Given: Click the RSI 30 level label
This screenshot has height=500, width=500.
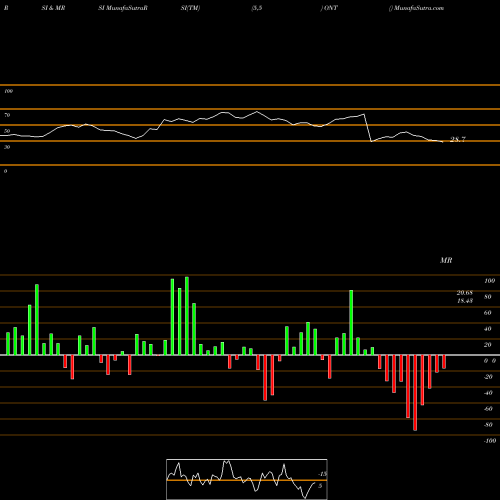Looking at the screenshot, I should click(7, 147).
